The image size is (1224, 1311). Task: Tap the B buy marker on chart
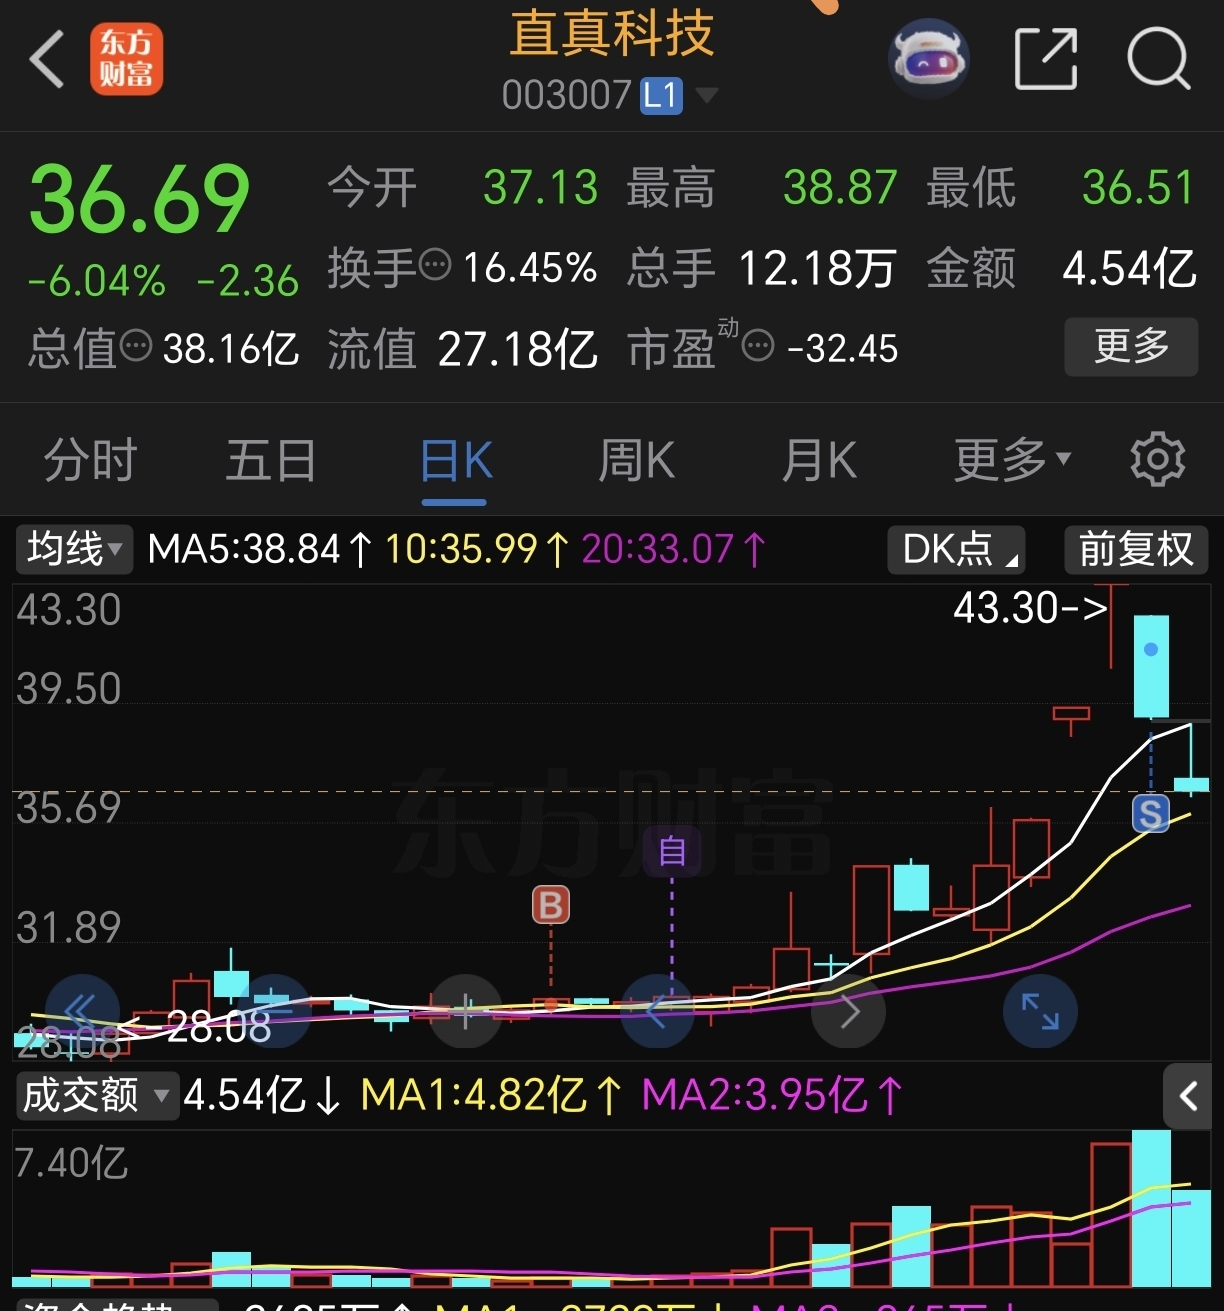click(x=551, y=905)
